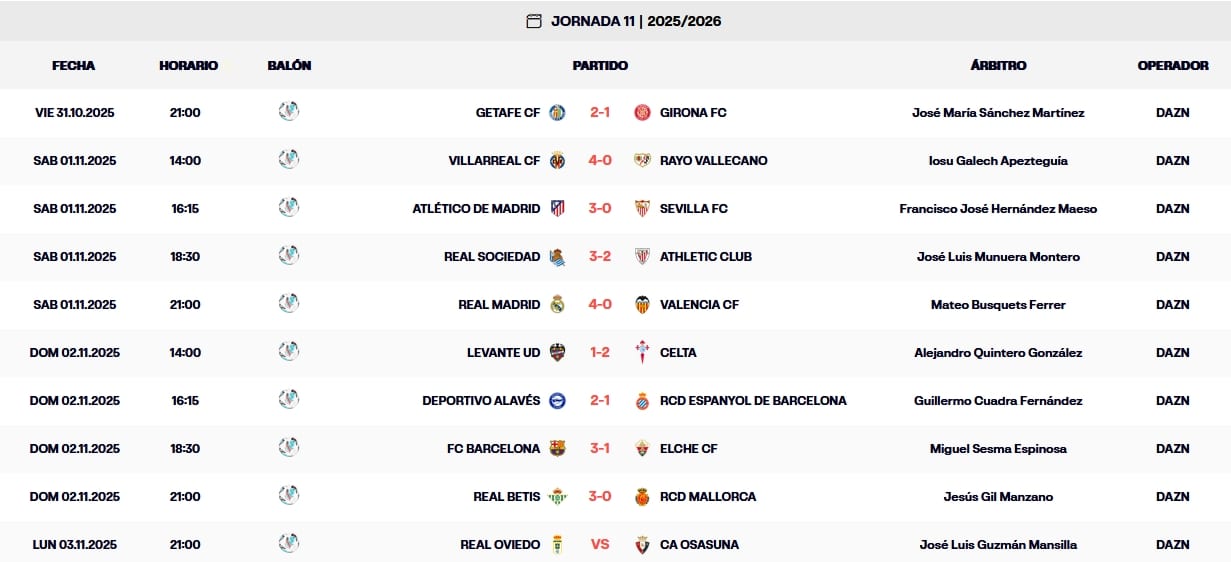Click the Real Betis crest
This screenshot has width=1231, height=562.
click(558, 497)
